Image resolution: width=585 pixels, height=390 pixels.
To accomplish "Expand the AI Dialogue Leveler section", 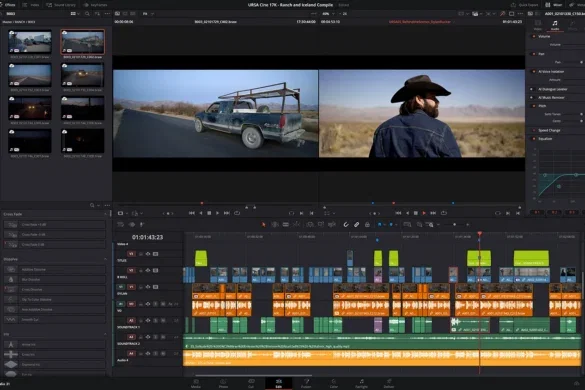I will tap(553, 89).
